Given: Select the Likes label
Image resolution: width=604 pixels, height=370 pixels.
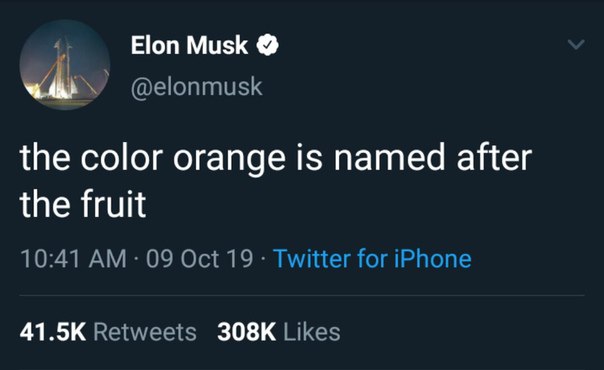Looking at the screenshot, I should (312, 332).
